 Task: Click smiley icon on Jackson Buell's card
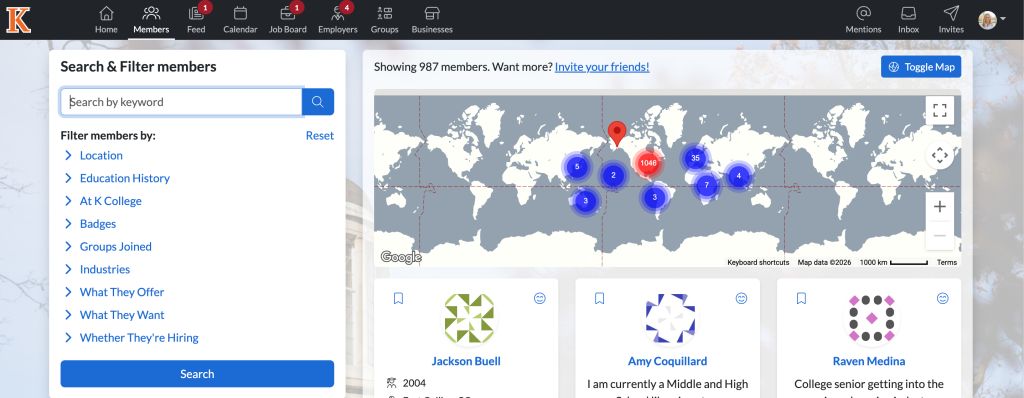click(x=539, y=299)
